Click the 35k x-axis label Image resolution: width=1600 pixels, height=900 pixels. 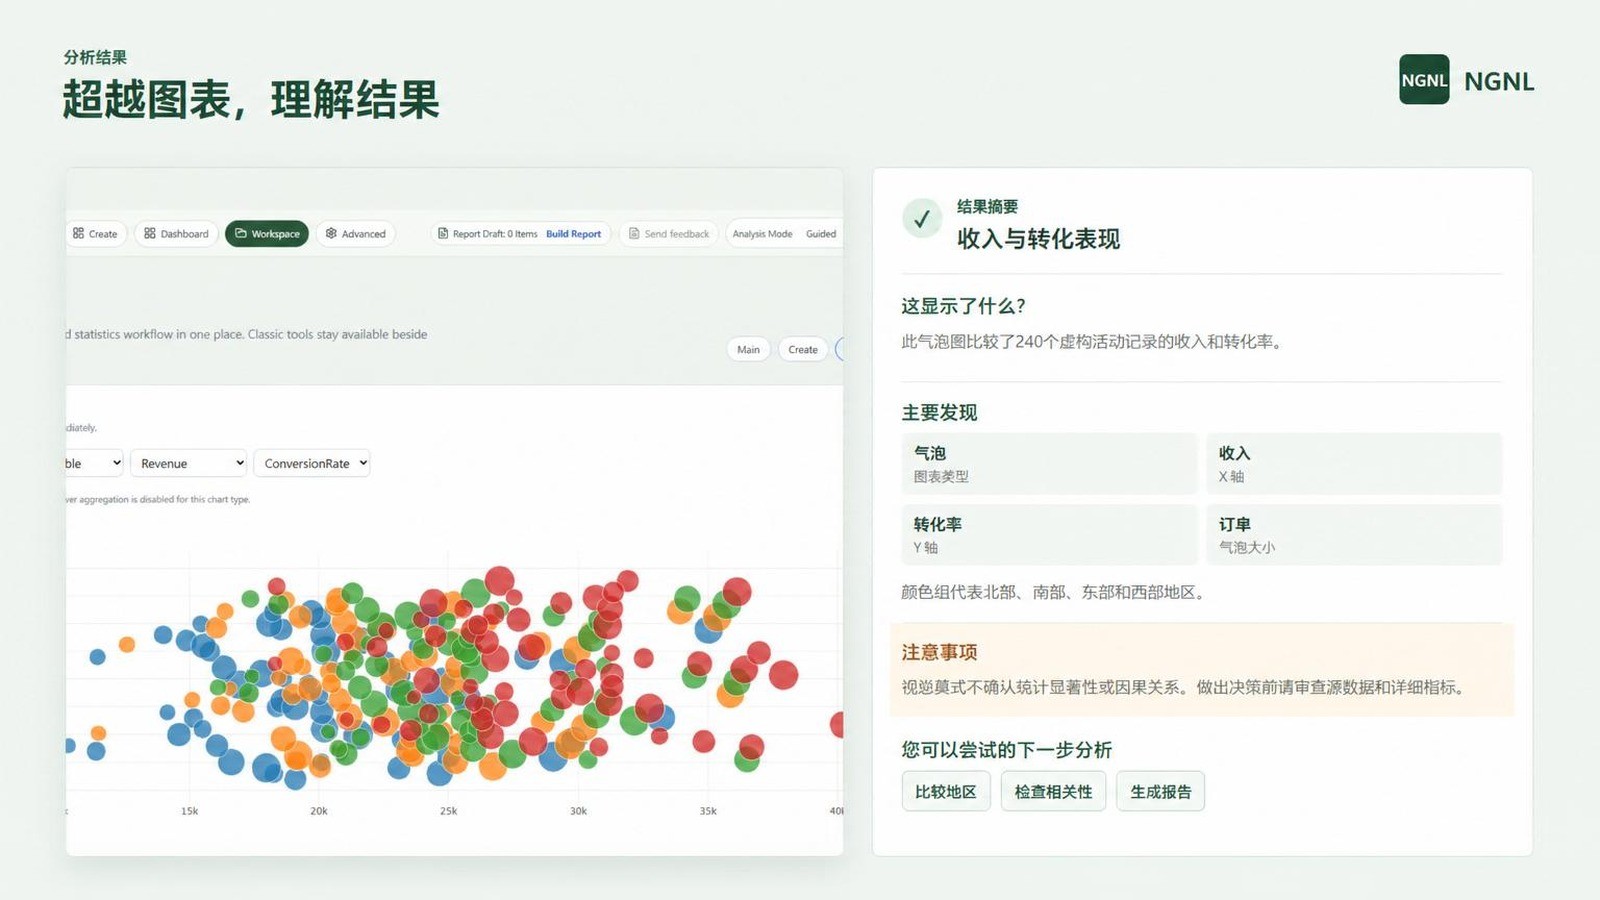708,811
